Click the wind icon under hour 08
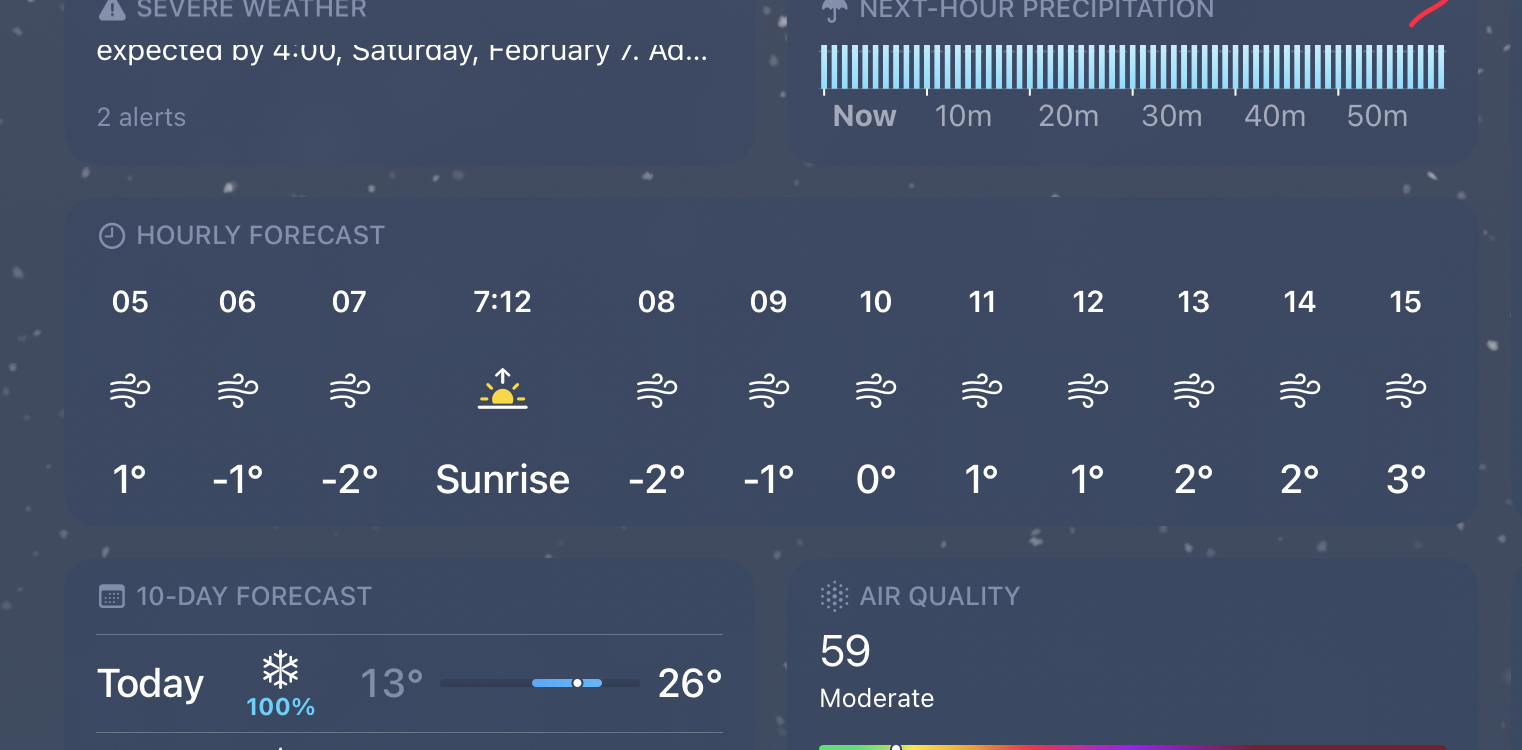 pos(656,390)
